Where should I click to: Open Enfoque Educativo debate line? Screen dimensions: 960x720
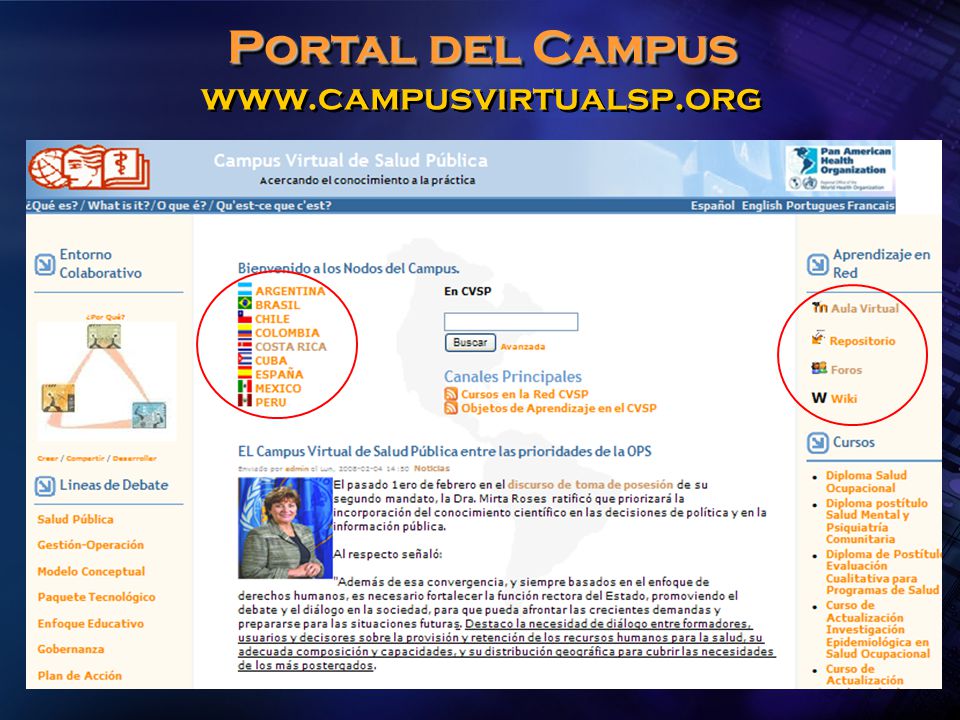tap(91, 623)
